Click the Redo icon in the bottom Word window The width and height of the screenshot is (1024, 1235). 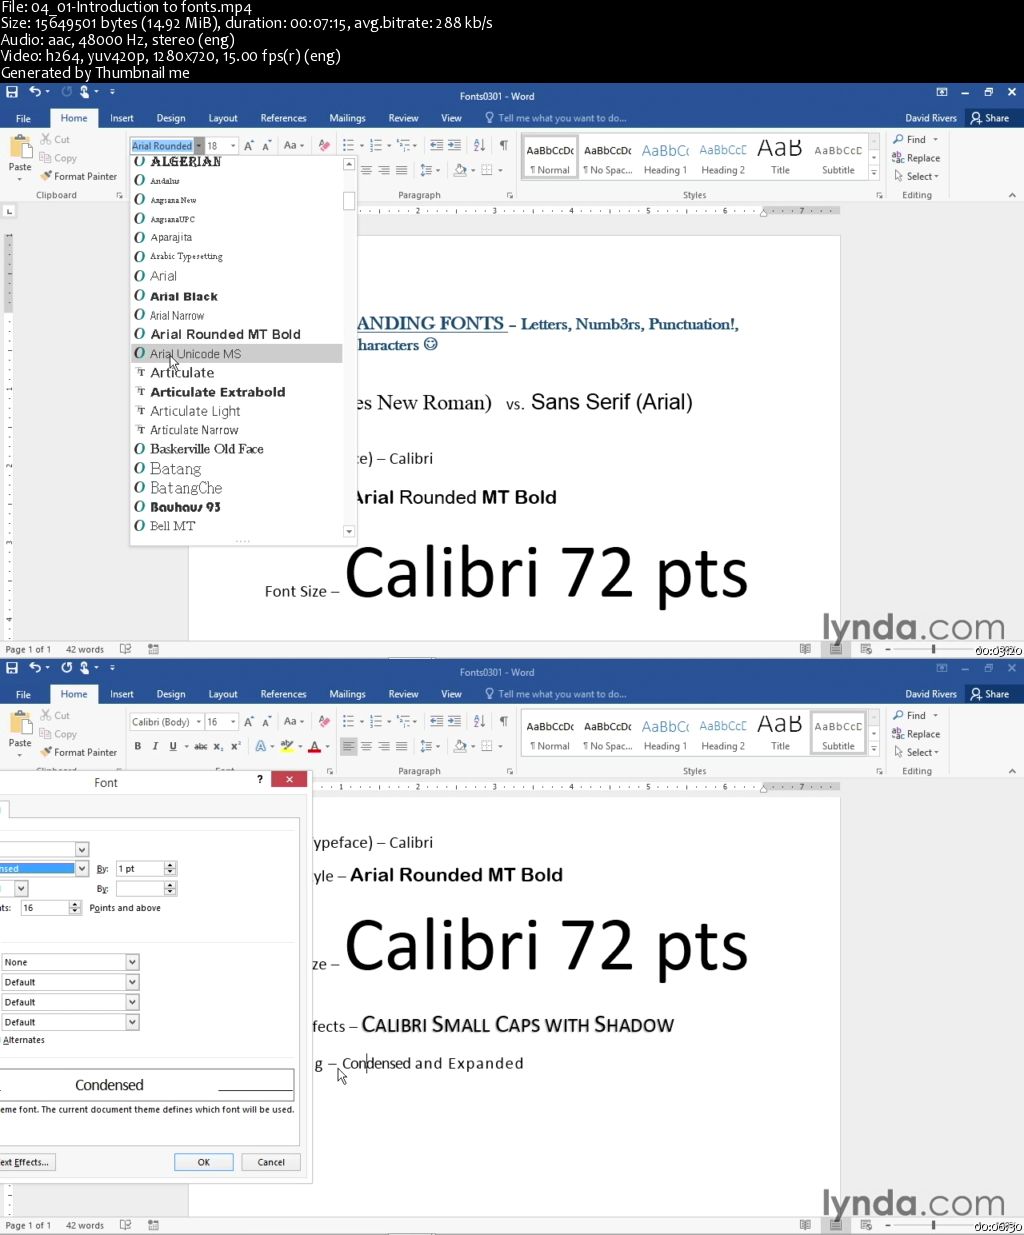tap(67, 668)
